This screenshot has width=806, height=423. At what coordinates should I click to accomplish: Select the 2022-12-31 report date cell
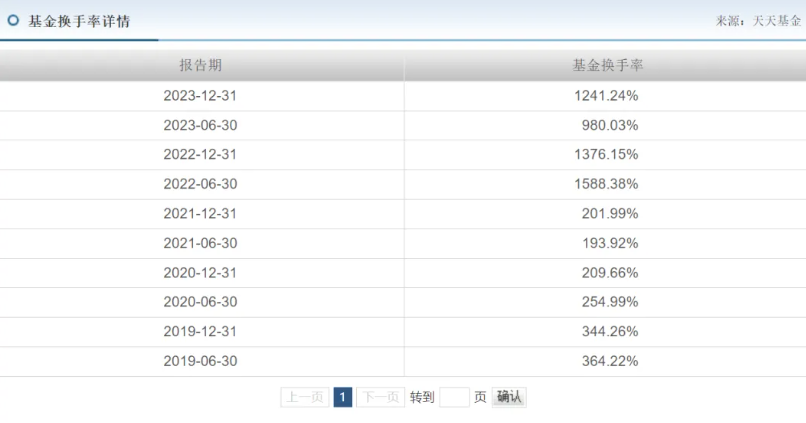(x=200, y=155)
